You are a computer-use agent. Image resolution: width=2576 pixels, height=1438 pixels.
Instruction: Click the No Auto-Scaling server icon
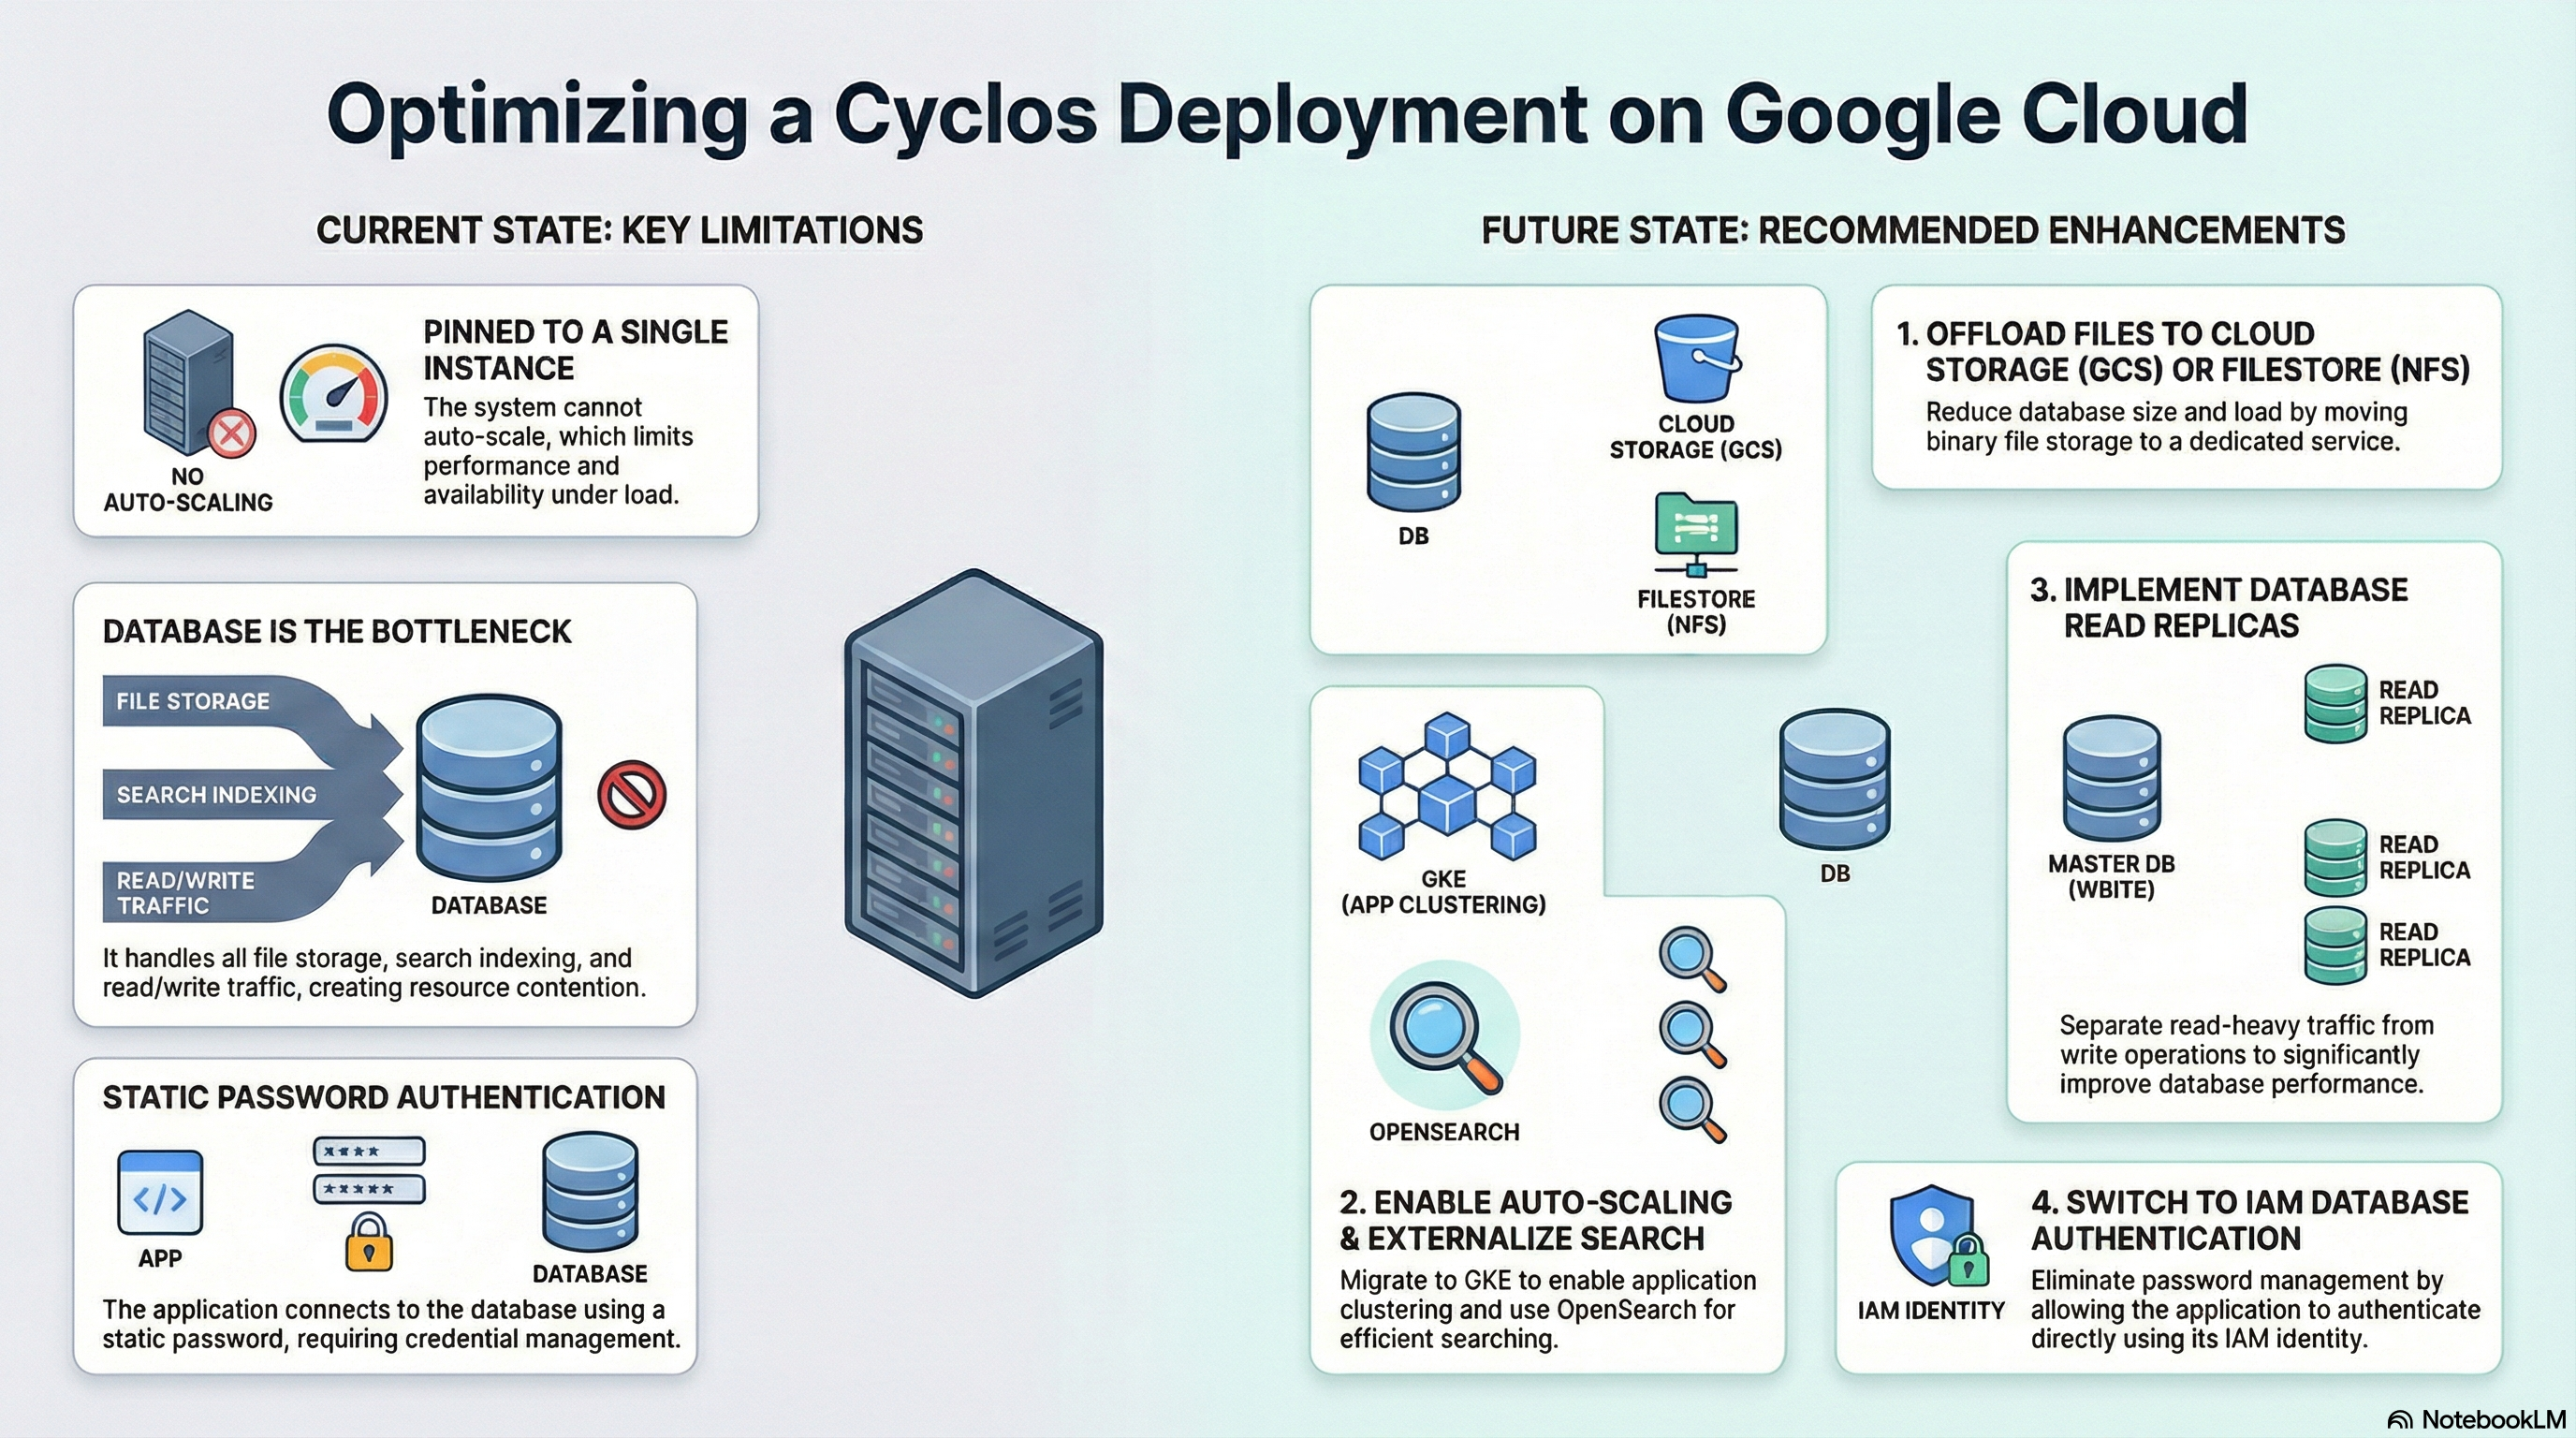190,383
